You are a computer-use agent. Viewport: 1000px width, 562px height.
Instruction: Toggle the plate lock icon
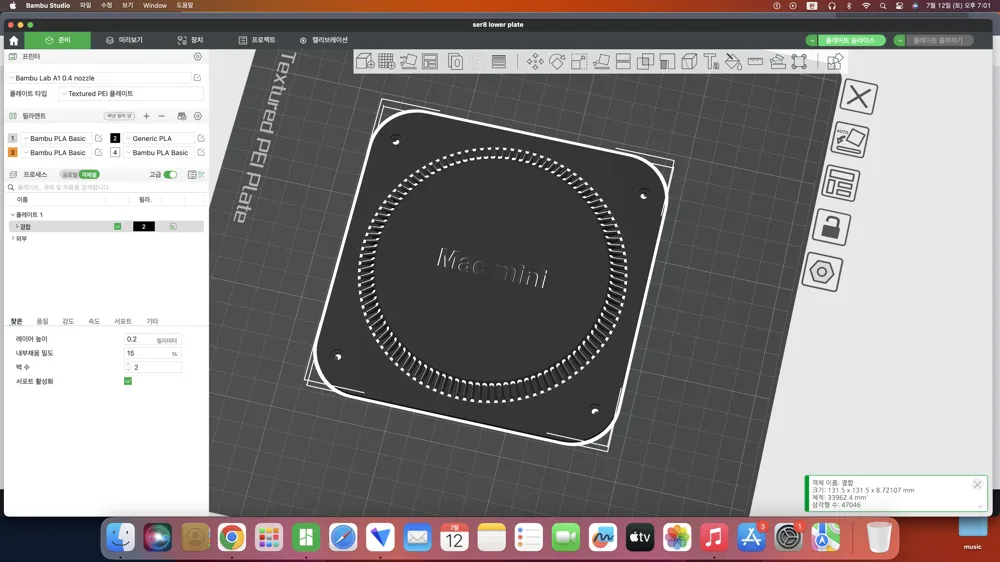831,228
